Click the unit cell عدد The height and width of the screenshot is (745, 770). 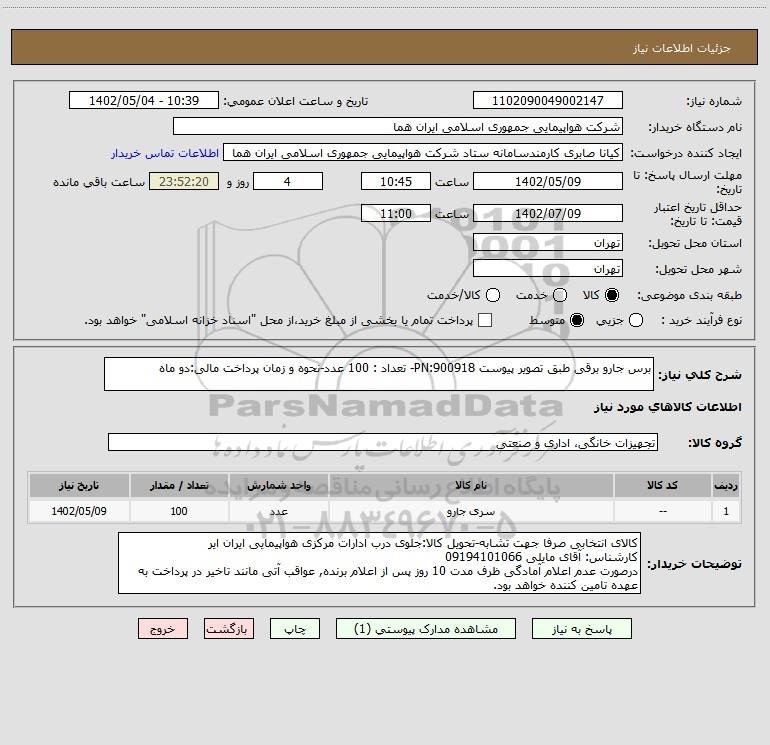tap(278, 511)
